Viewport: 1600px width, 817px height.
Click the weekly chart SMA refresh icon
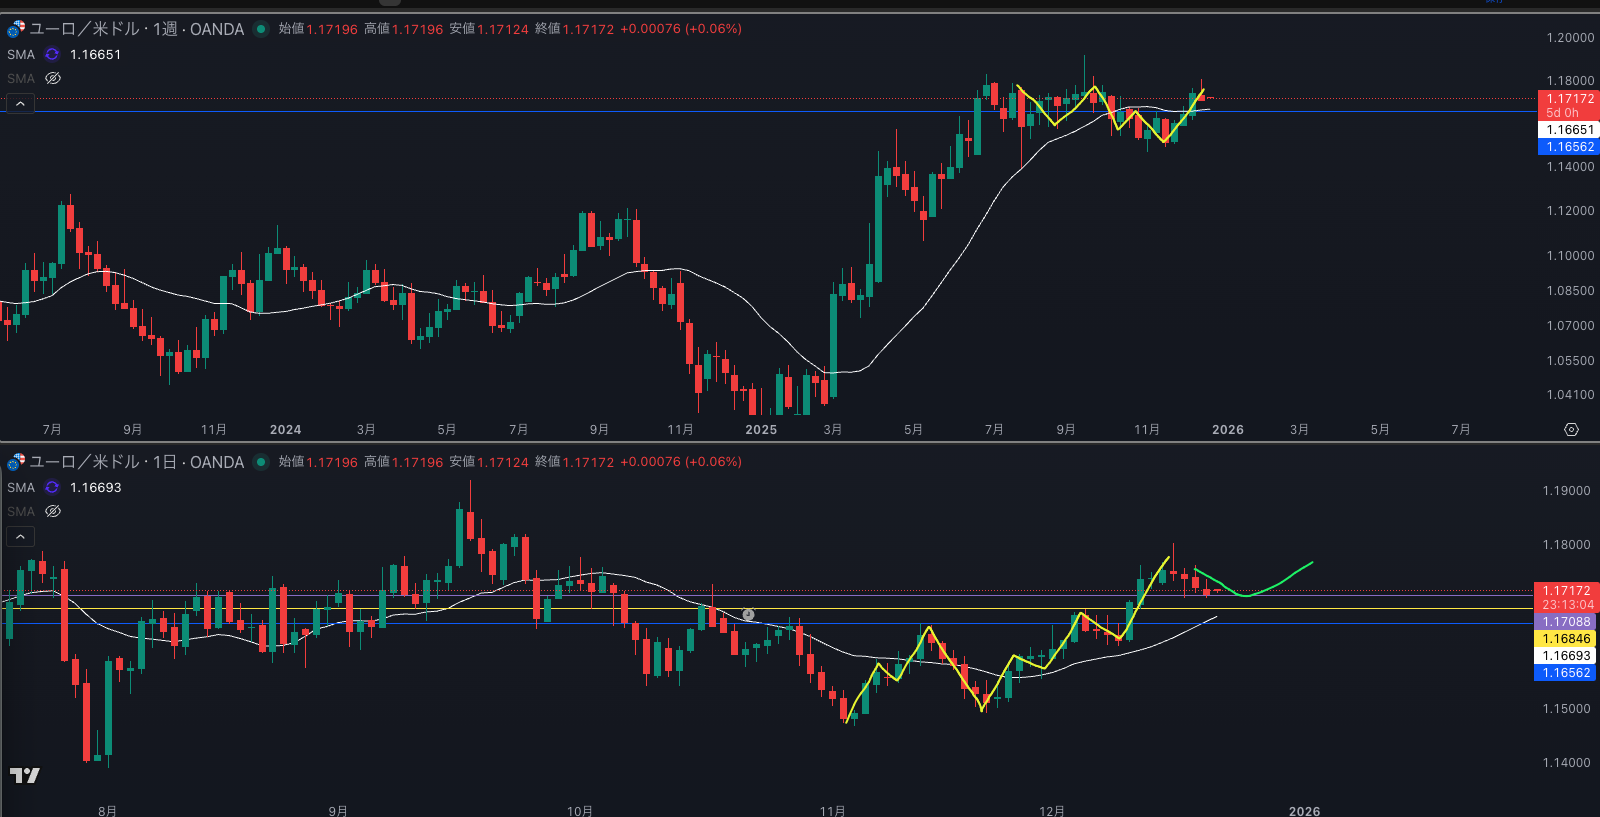point(52,55)
